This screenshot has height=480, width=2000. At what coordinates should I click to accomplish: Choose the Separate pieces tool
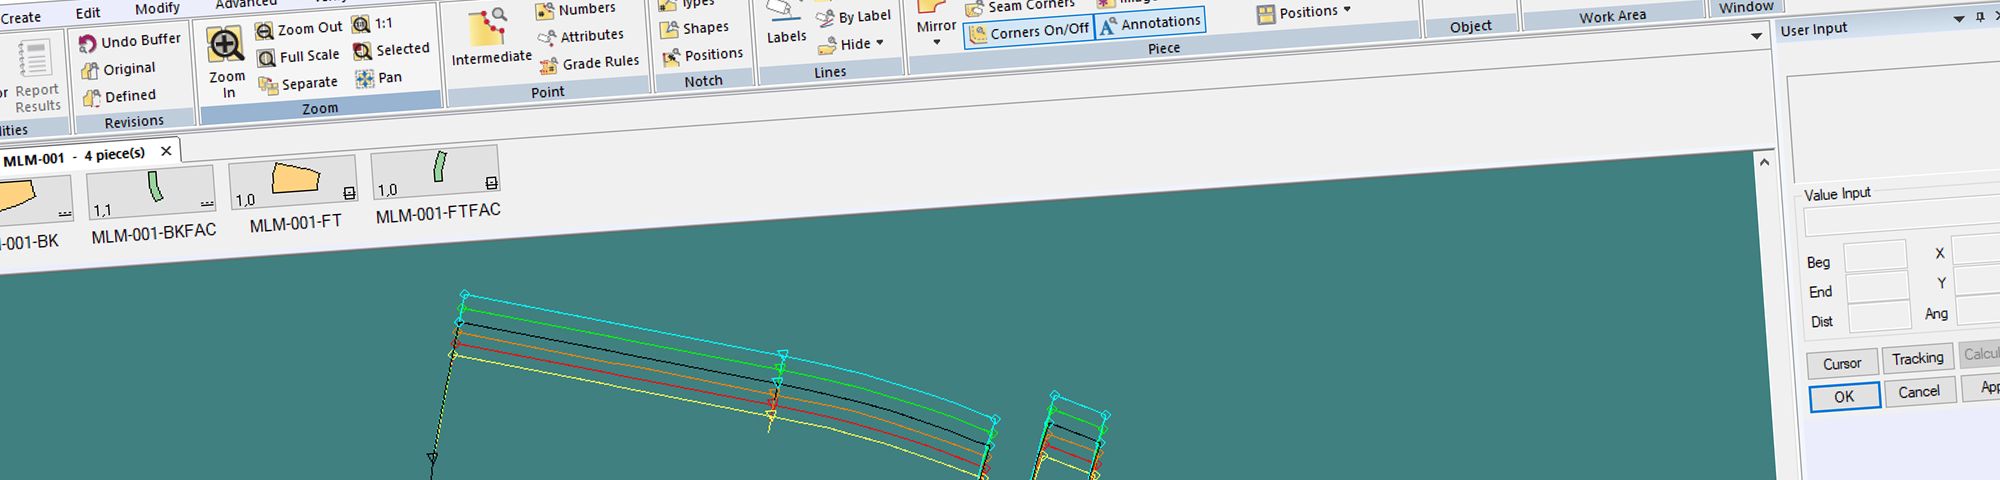coord(298,84)
